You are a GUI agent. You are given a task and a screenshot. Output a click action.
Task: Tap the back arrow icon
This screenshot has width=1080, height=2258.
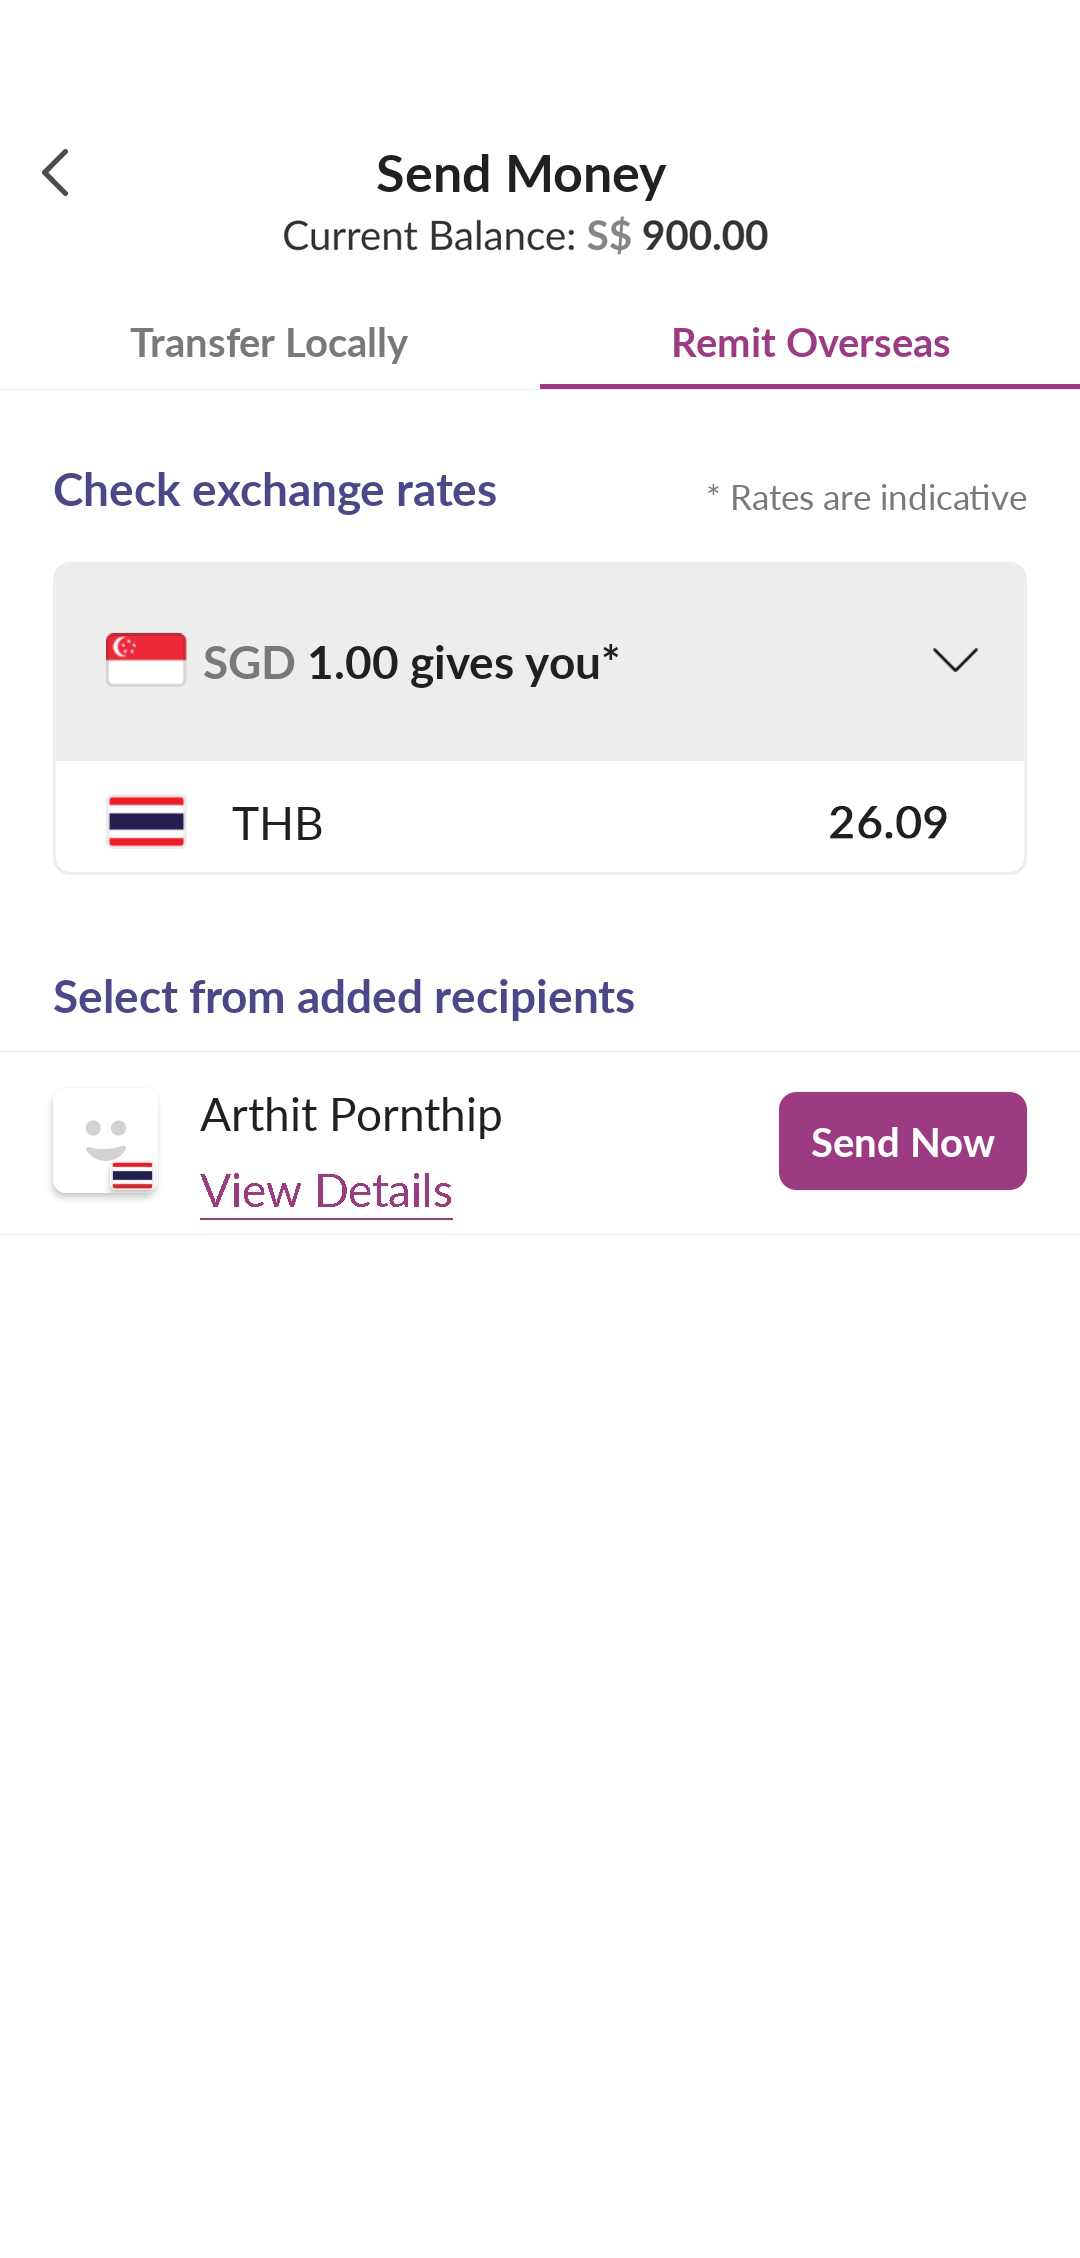coord(56,173)
